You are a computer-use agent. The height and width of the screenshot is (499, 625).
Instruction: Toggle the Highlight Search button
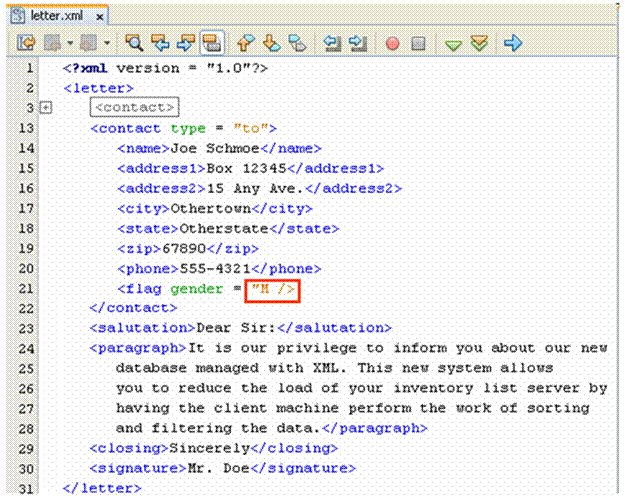tap(212, 43)
